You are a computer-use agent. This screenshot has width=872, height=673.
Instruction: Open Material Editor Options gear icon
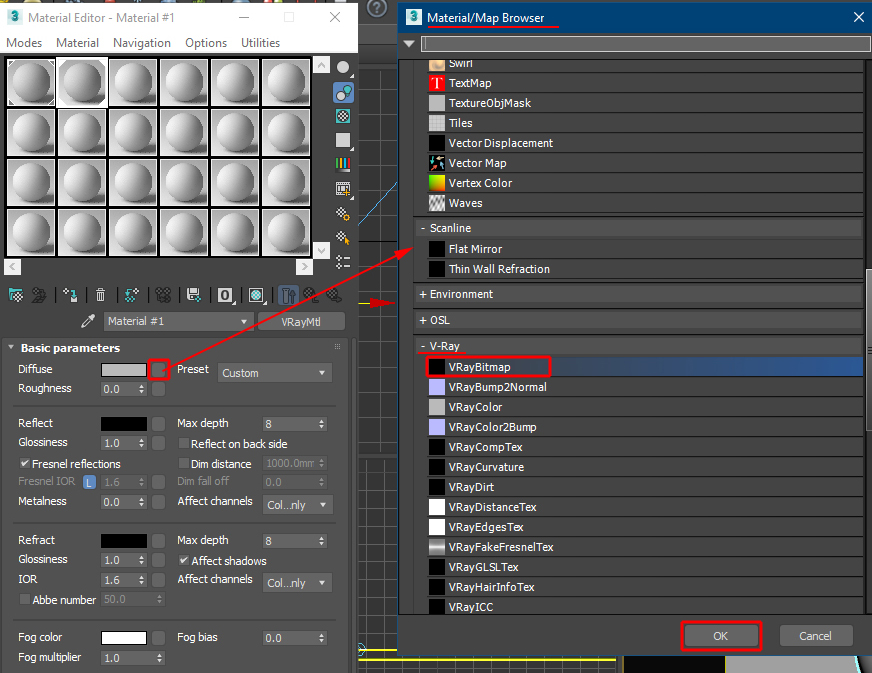pyautogui.click(x=343, y=214)
